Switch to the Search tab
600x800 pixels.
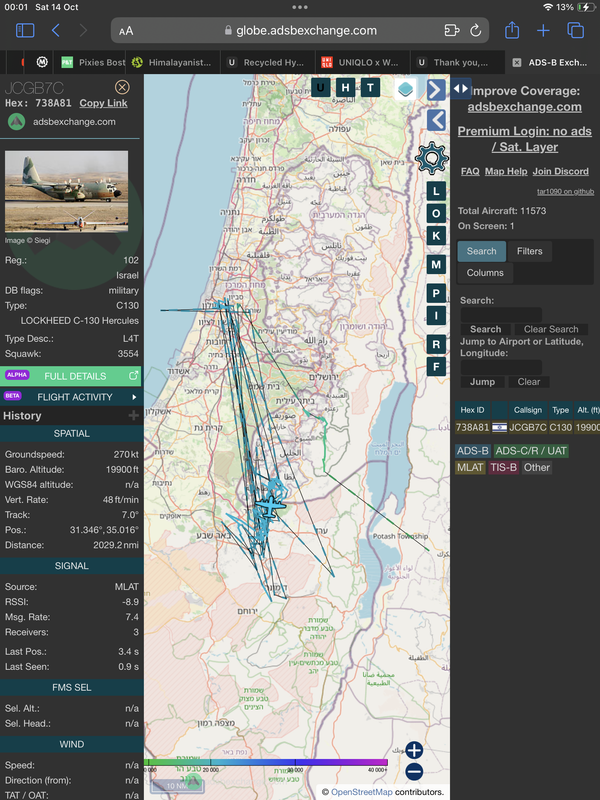tap(482, 251)
